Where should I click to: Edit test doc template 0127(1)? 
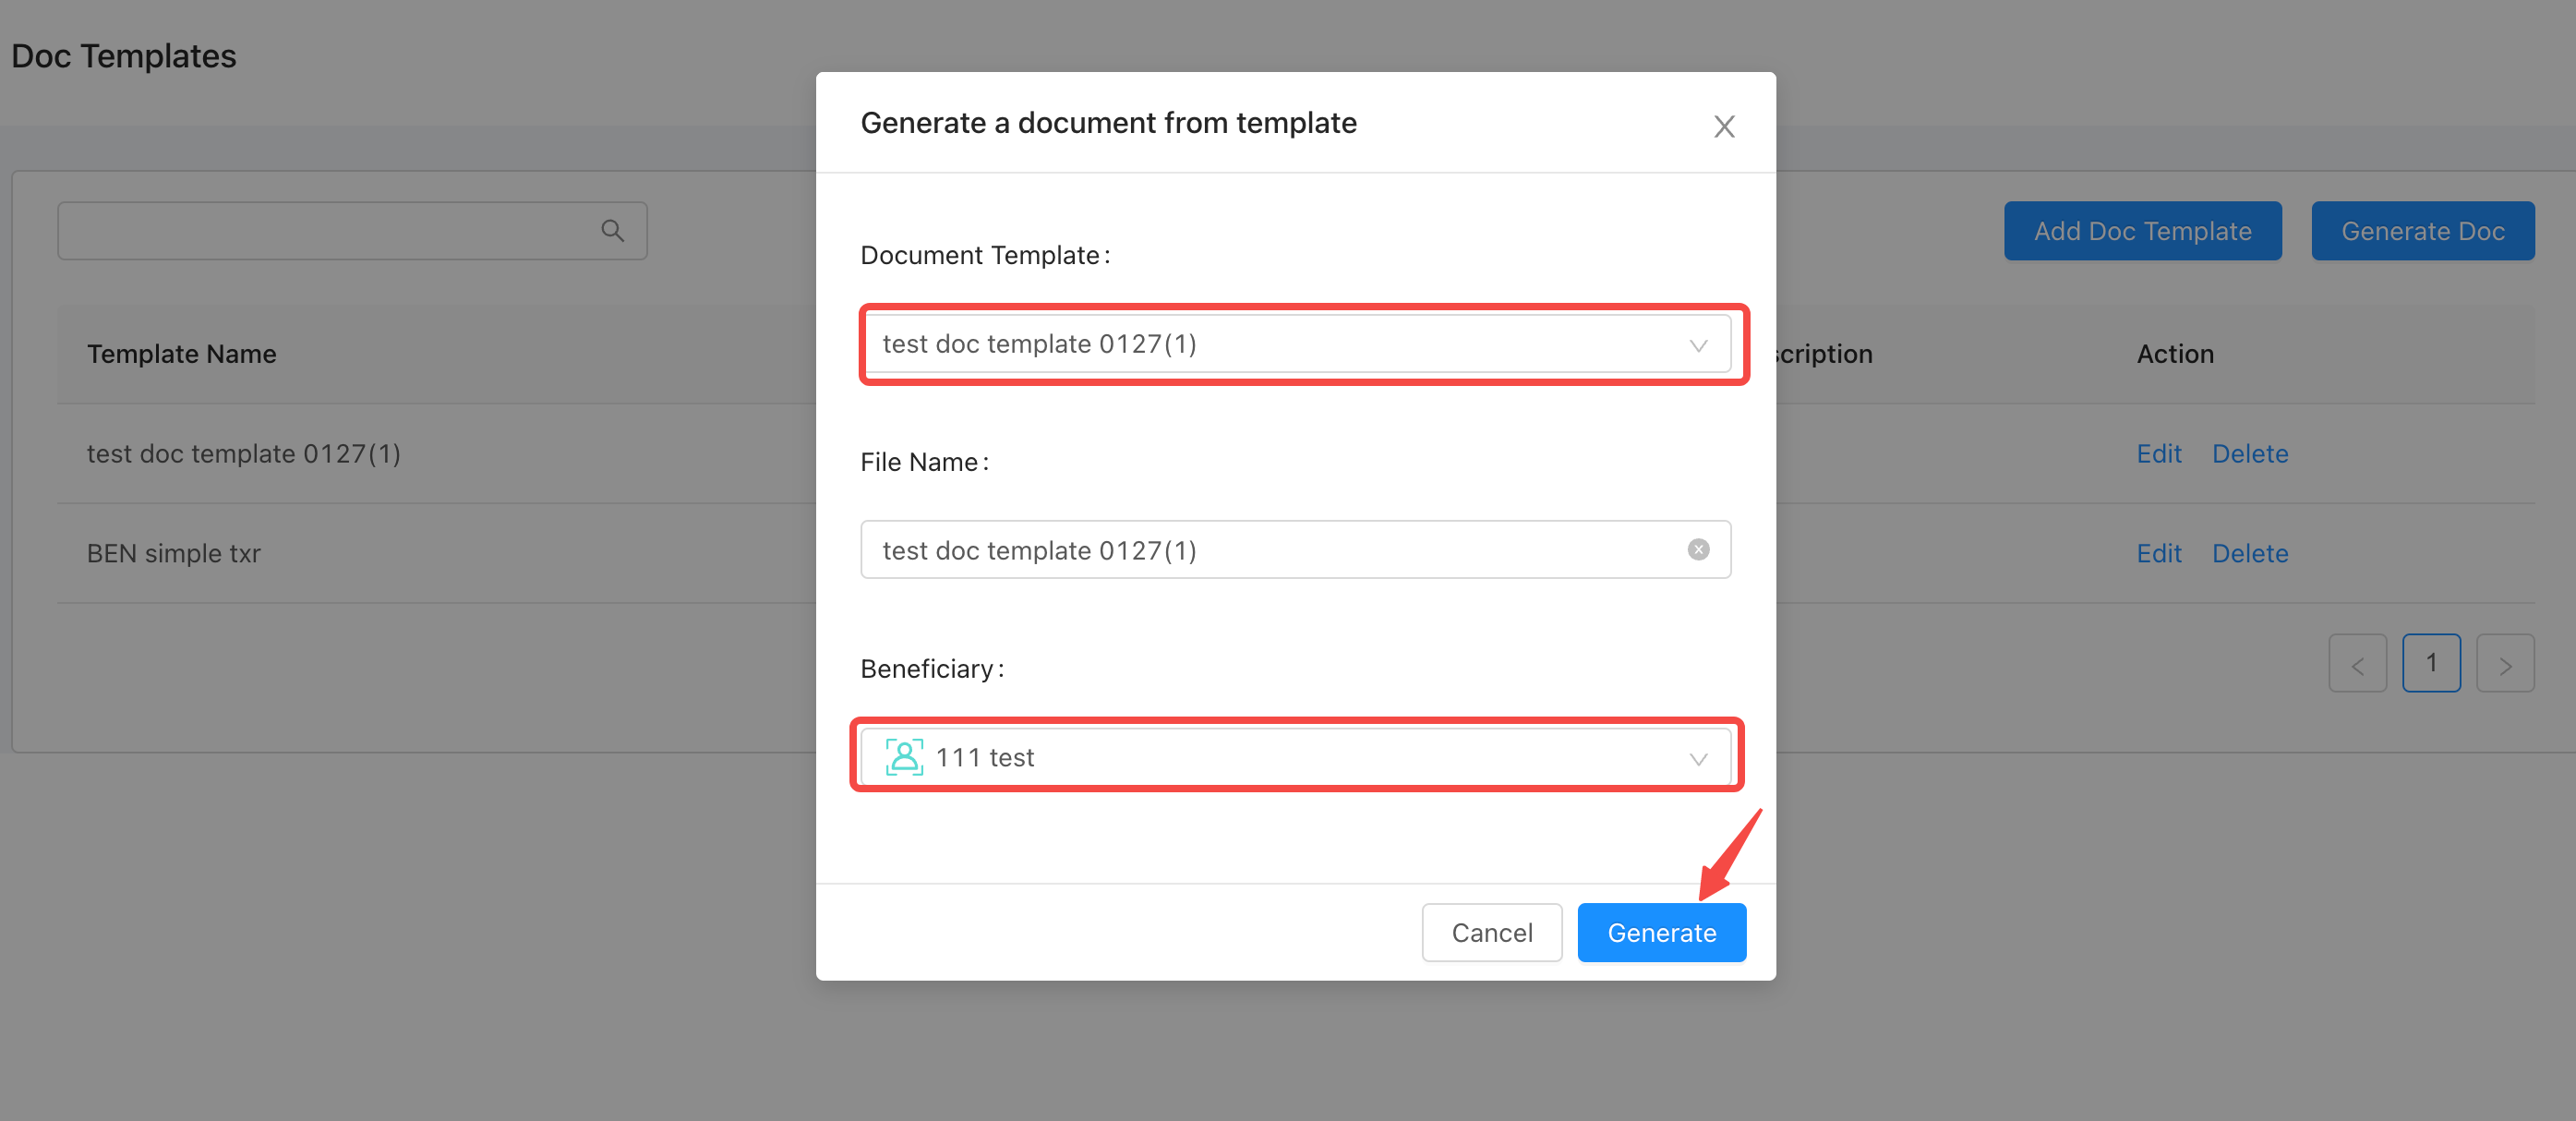tap(2158, 454)
